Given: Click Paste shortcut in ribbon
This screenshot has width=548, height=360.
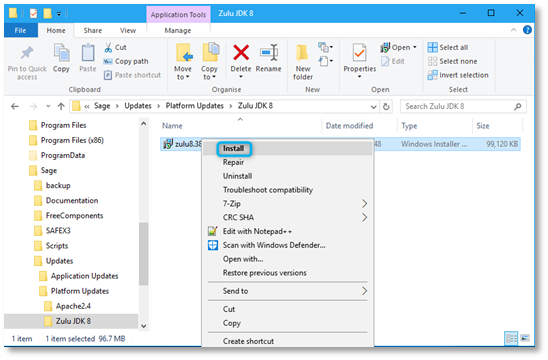Looking at the screenshot, I should (x=132, y=75).
